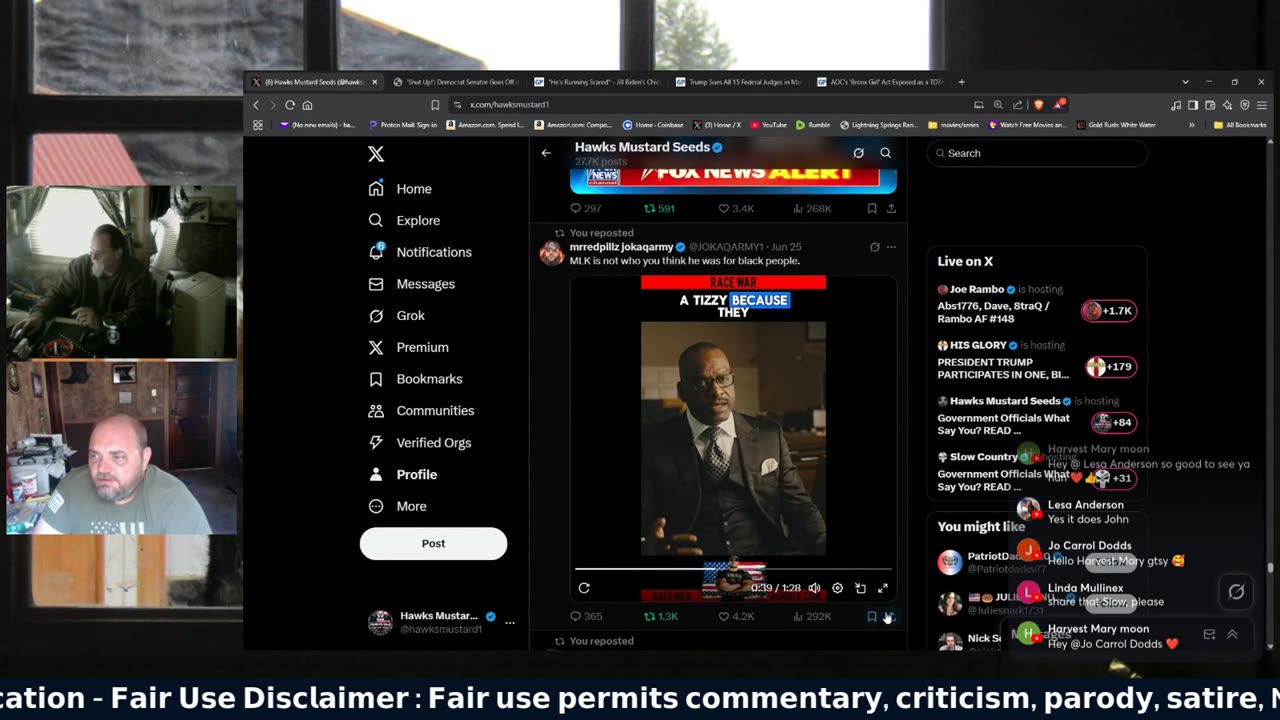1280x720 pixels.
Task: View analytics showing 292K views
Action: (x=812, y=617)
